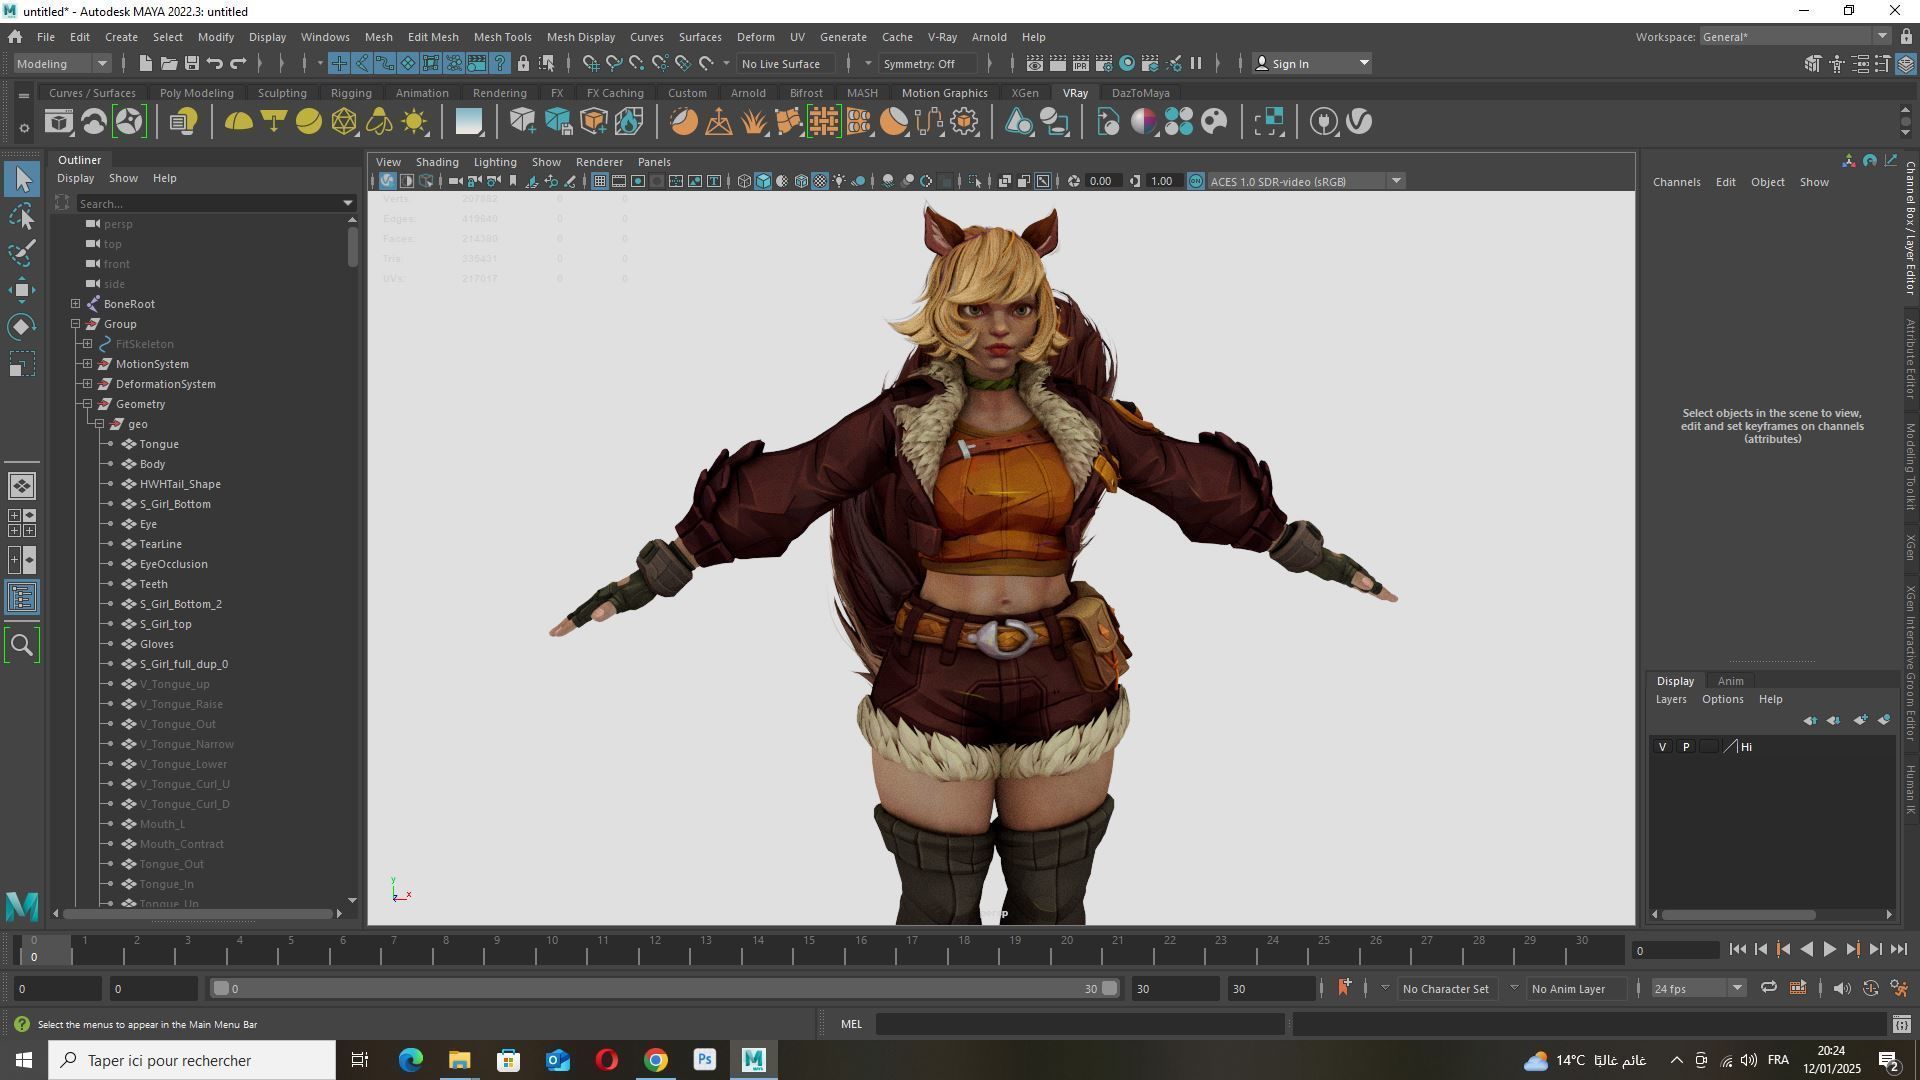1920x1080 pixels.
Task: Open the ACES color transform dropdown
Action: (1305, 181)
